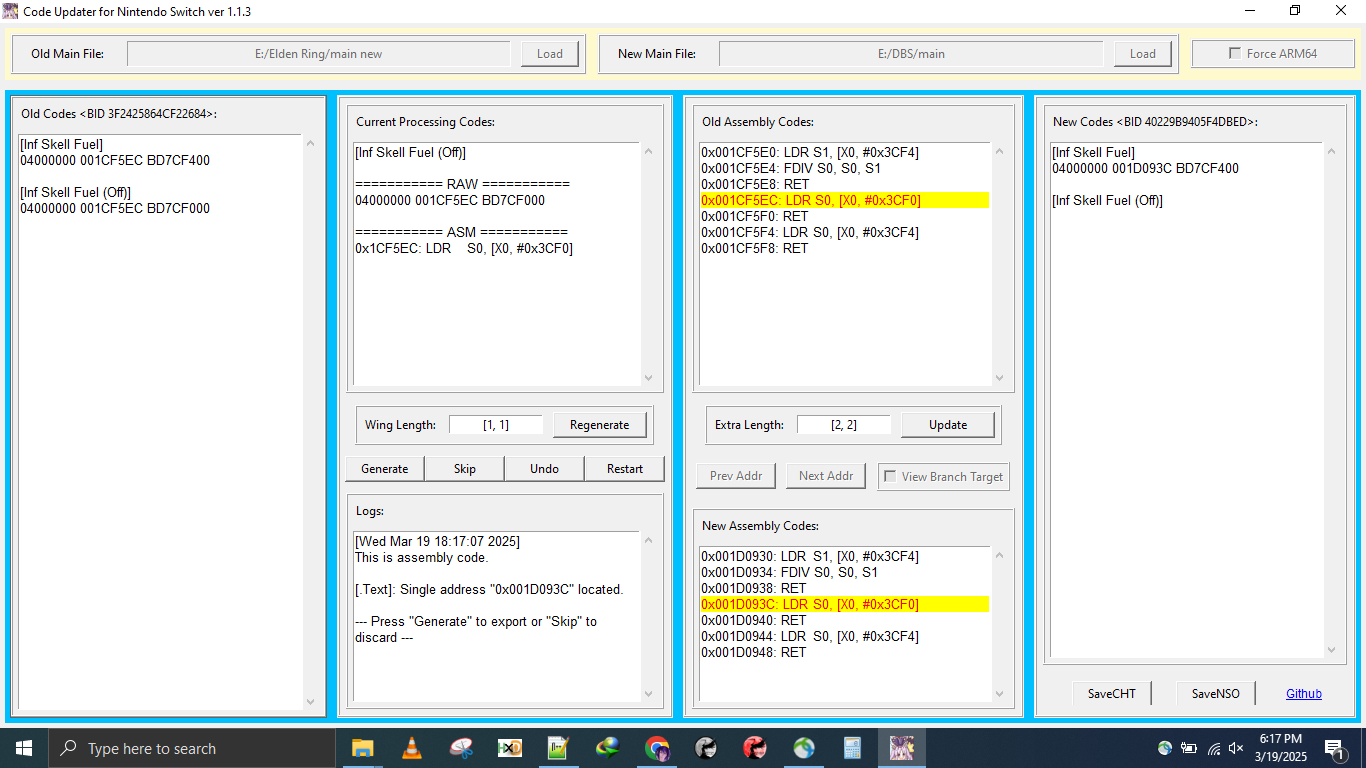
Task: Open the HxD hex editor taskbar icon
Action: 509,748
